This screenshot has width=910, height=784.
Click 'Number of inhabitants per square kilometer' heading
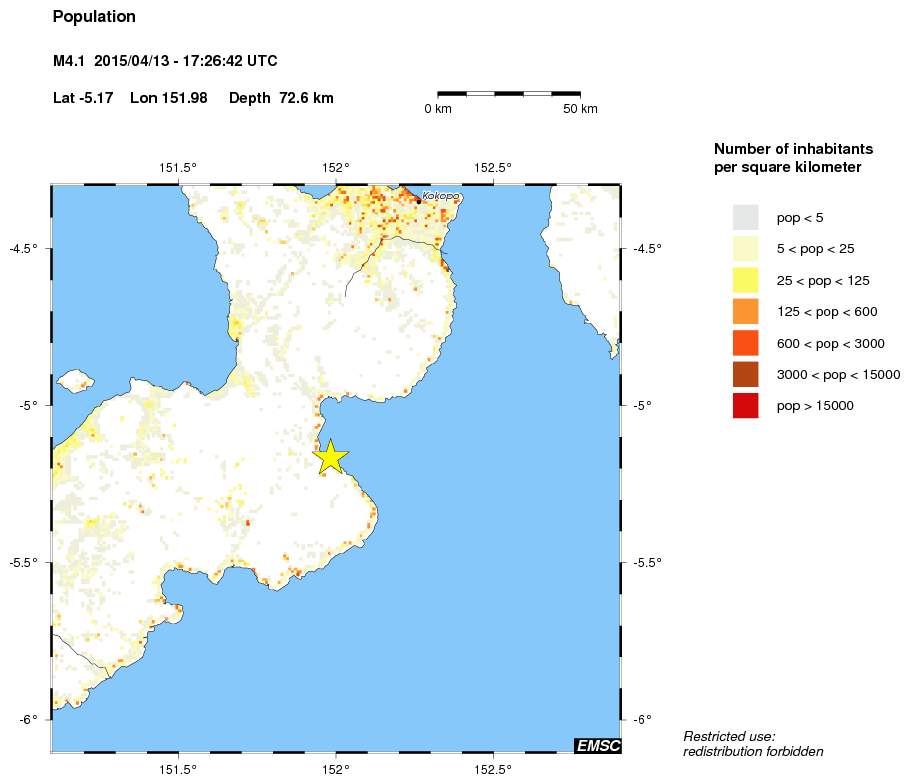click(x=788, y=157)
